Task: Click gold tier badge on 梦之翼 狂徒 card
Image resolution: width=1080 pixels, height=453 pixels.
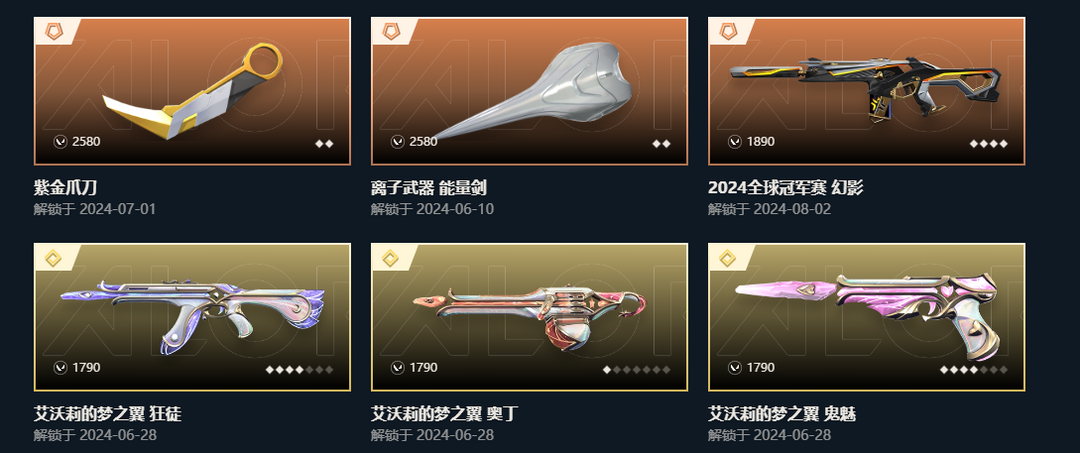Action: 53,258
